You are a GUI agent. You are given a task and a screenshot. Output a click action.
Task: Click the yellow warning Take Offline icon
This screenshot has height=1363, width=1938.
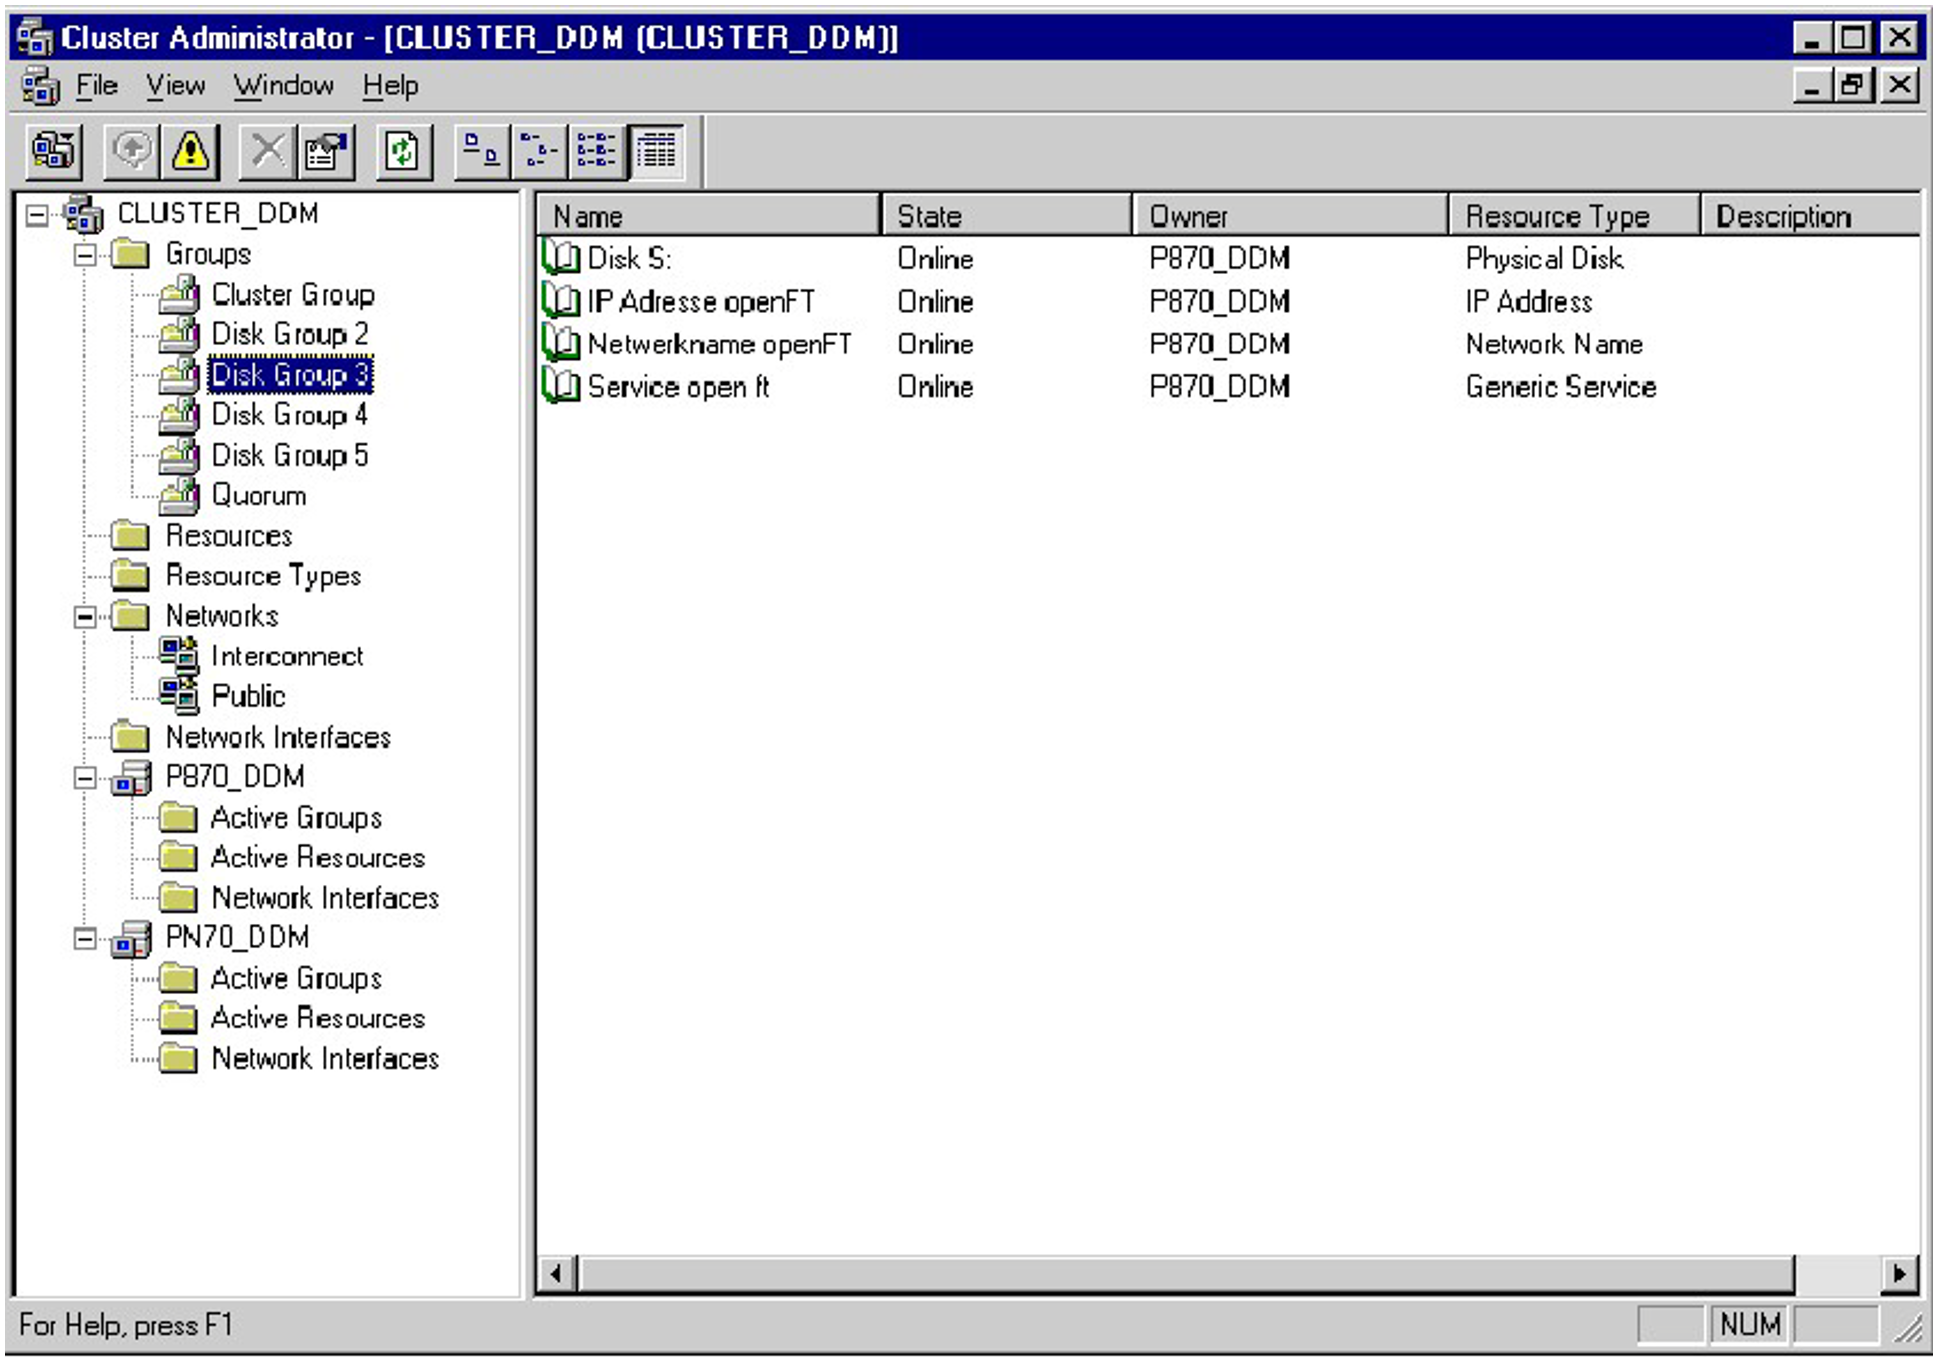point(190,152)
